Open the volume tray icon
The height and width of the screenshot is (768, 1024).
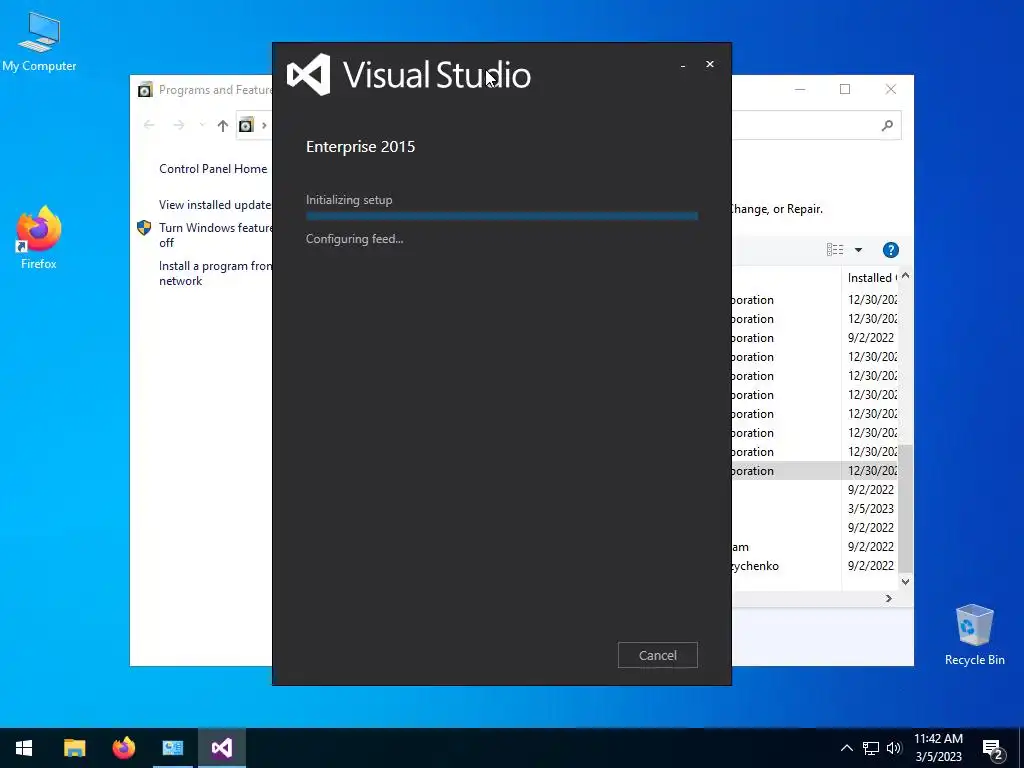[x=894, y=748]
